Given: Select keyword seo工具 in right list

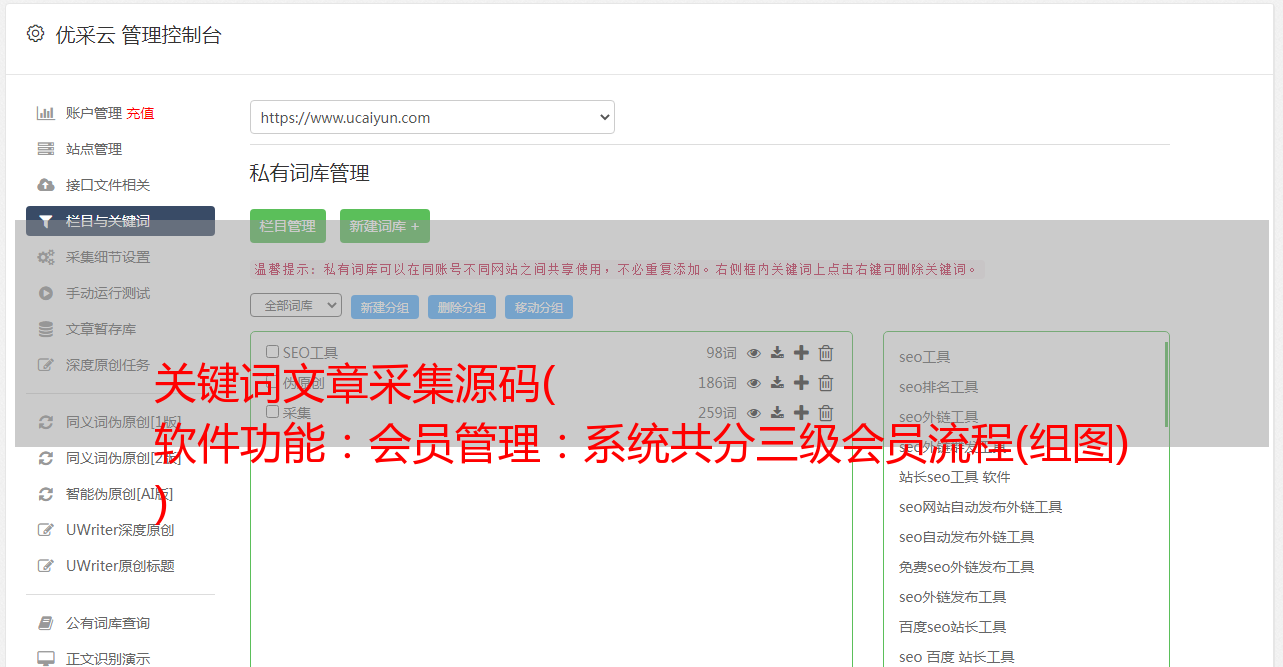Looking at the screenshot, I should pos(925,357).
